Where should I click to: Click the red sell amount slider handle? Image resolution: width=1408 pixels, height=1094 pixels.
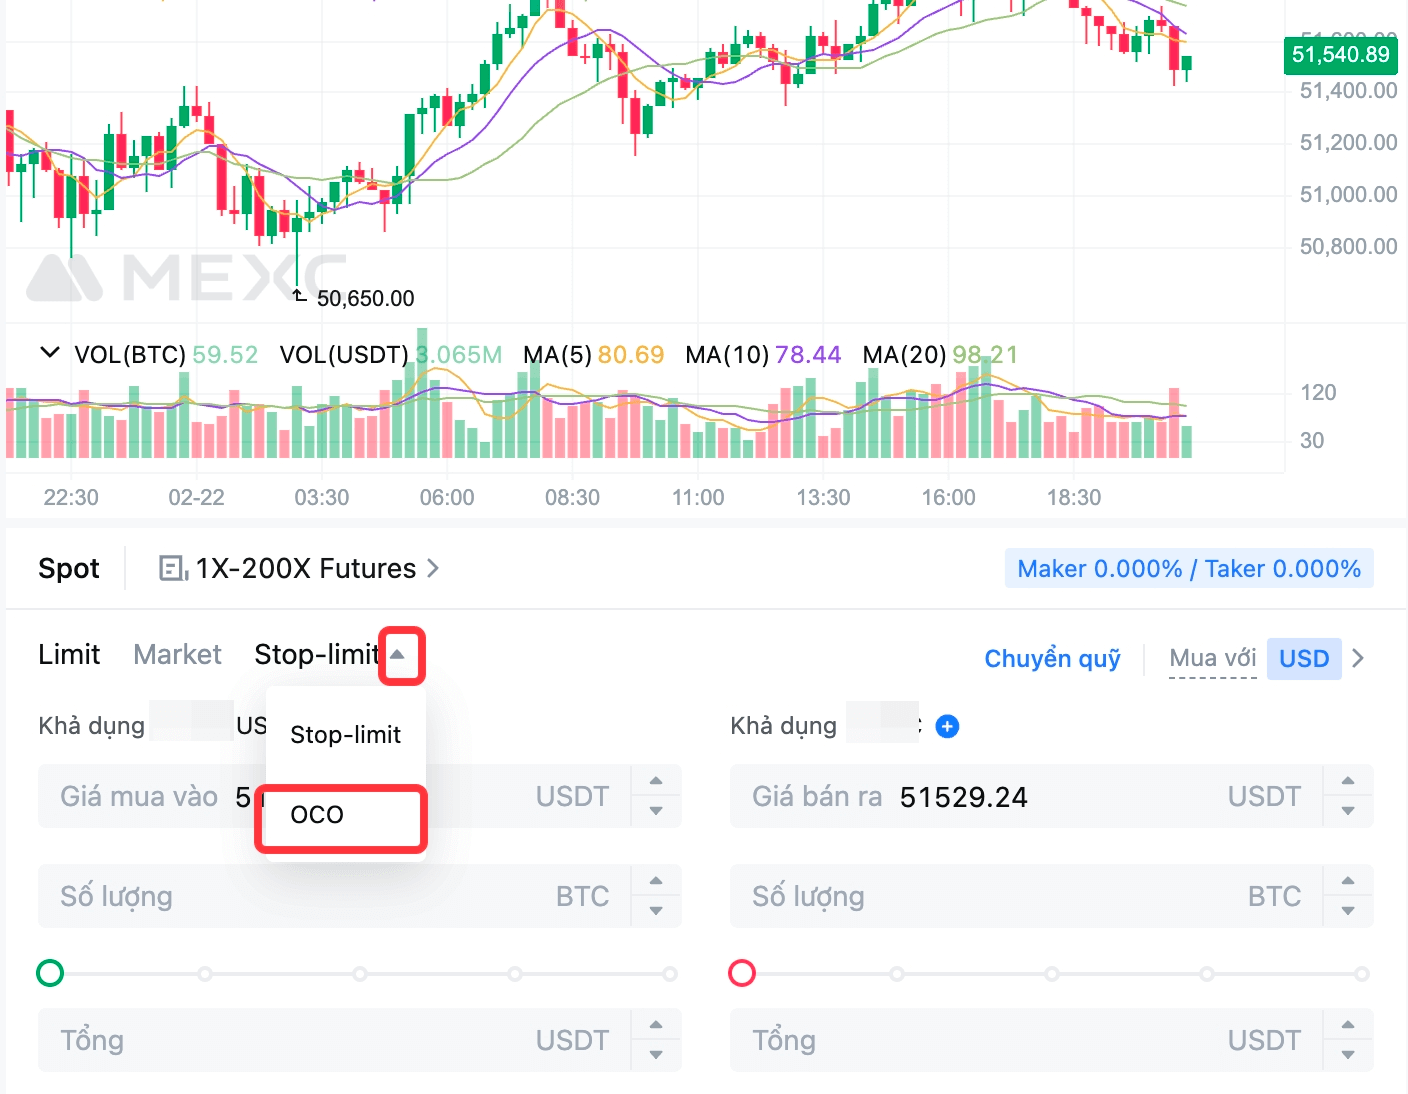742,973
